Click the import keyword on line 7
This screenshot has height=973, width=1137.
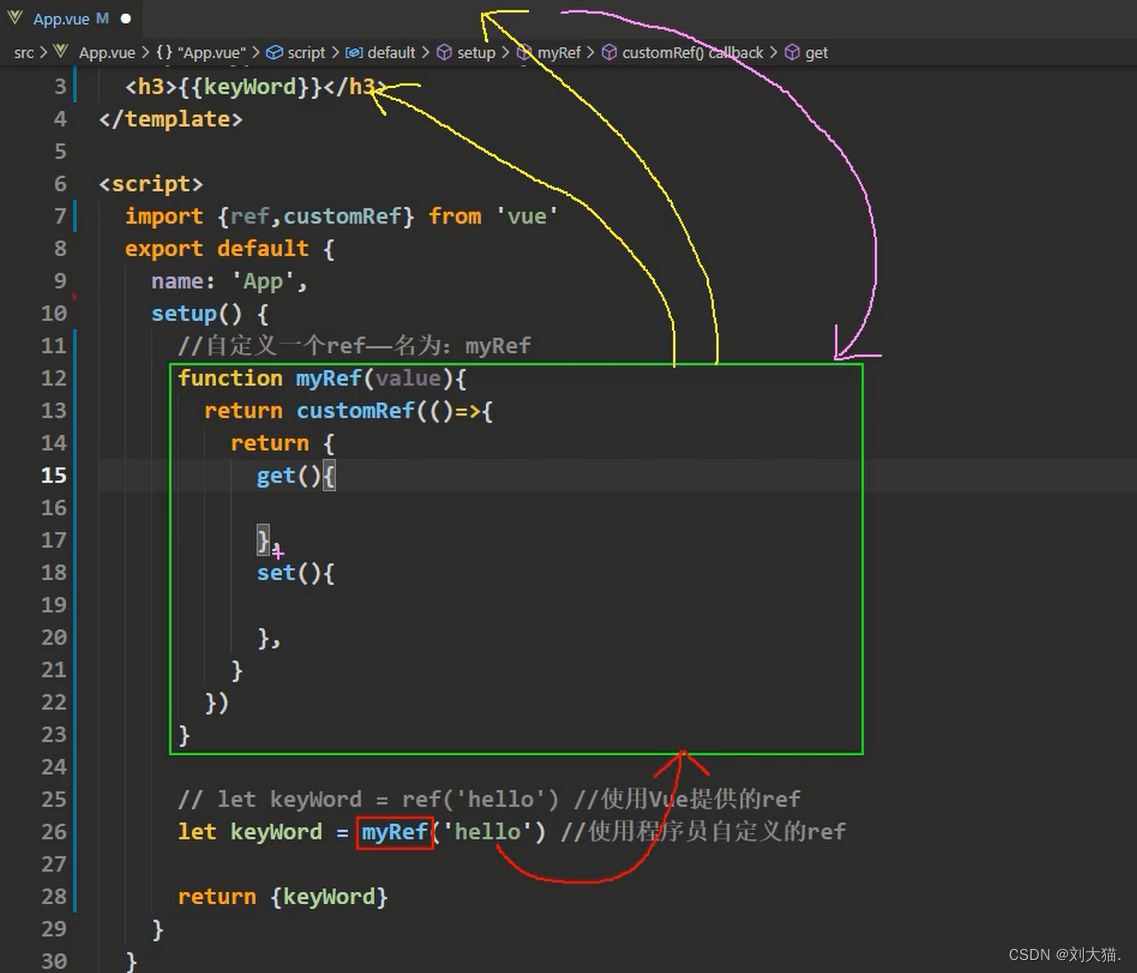click(164, 216)
